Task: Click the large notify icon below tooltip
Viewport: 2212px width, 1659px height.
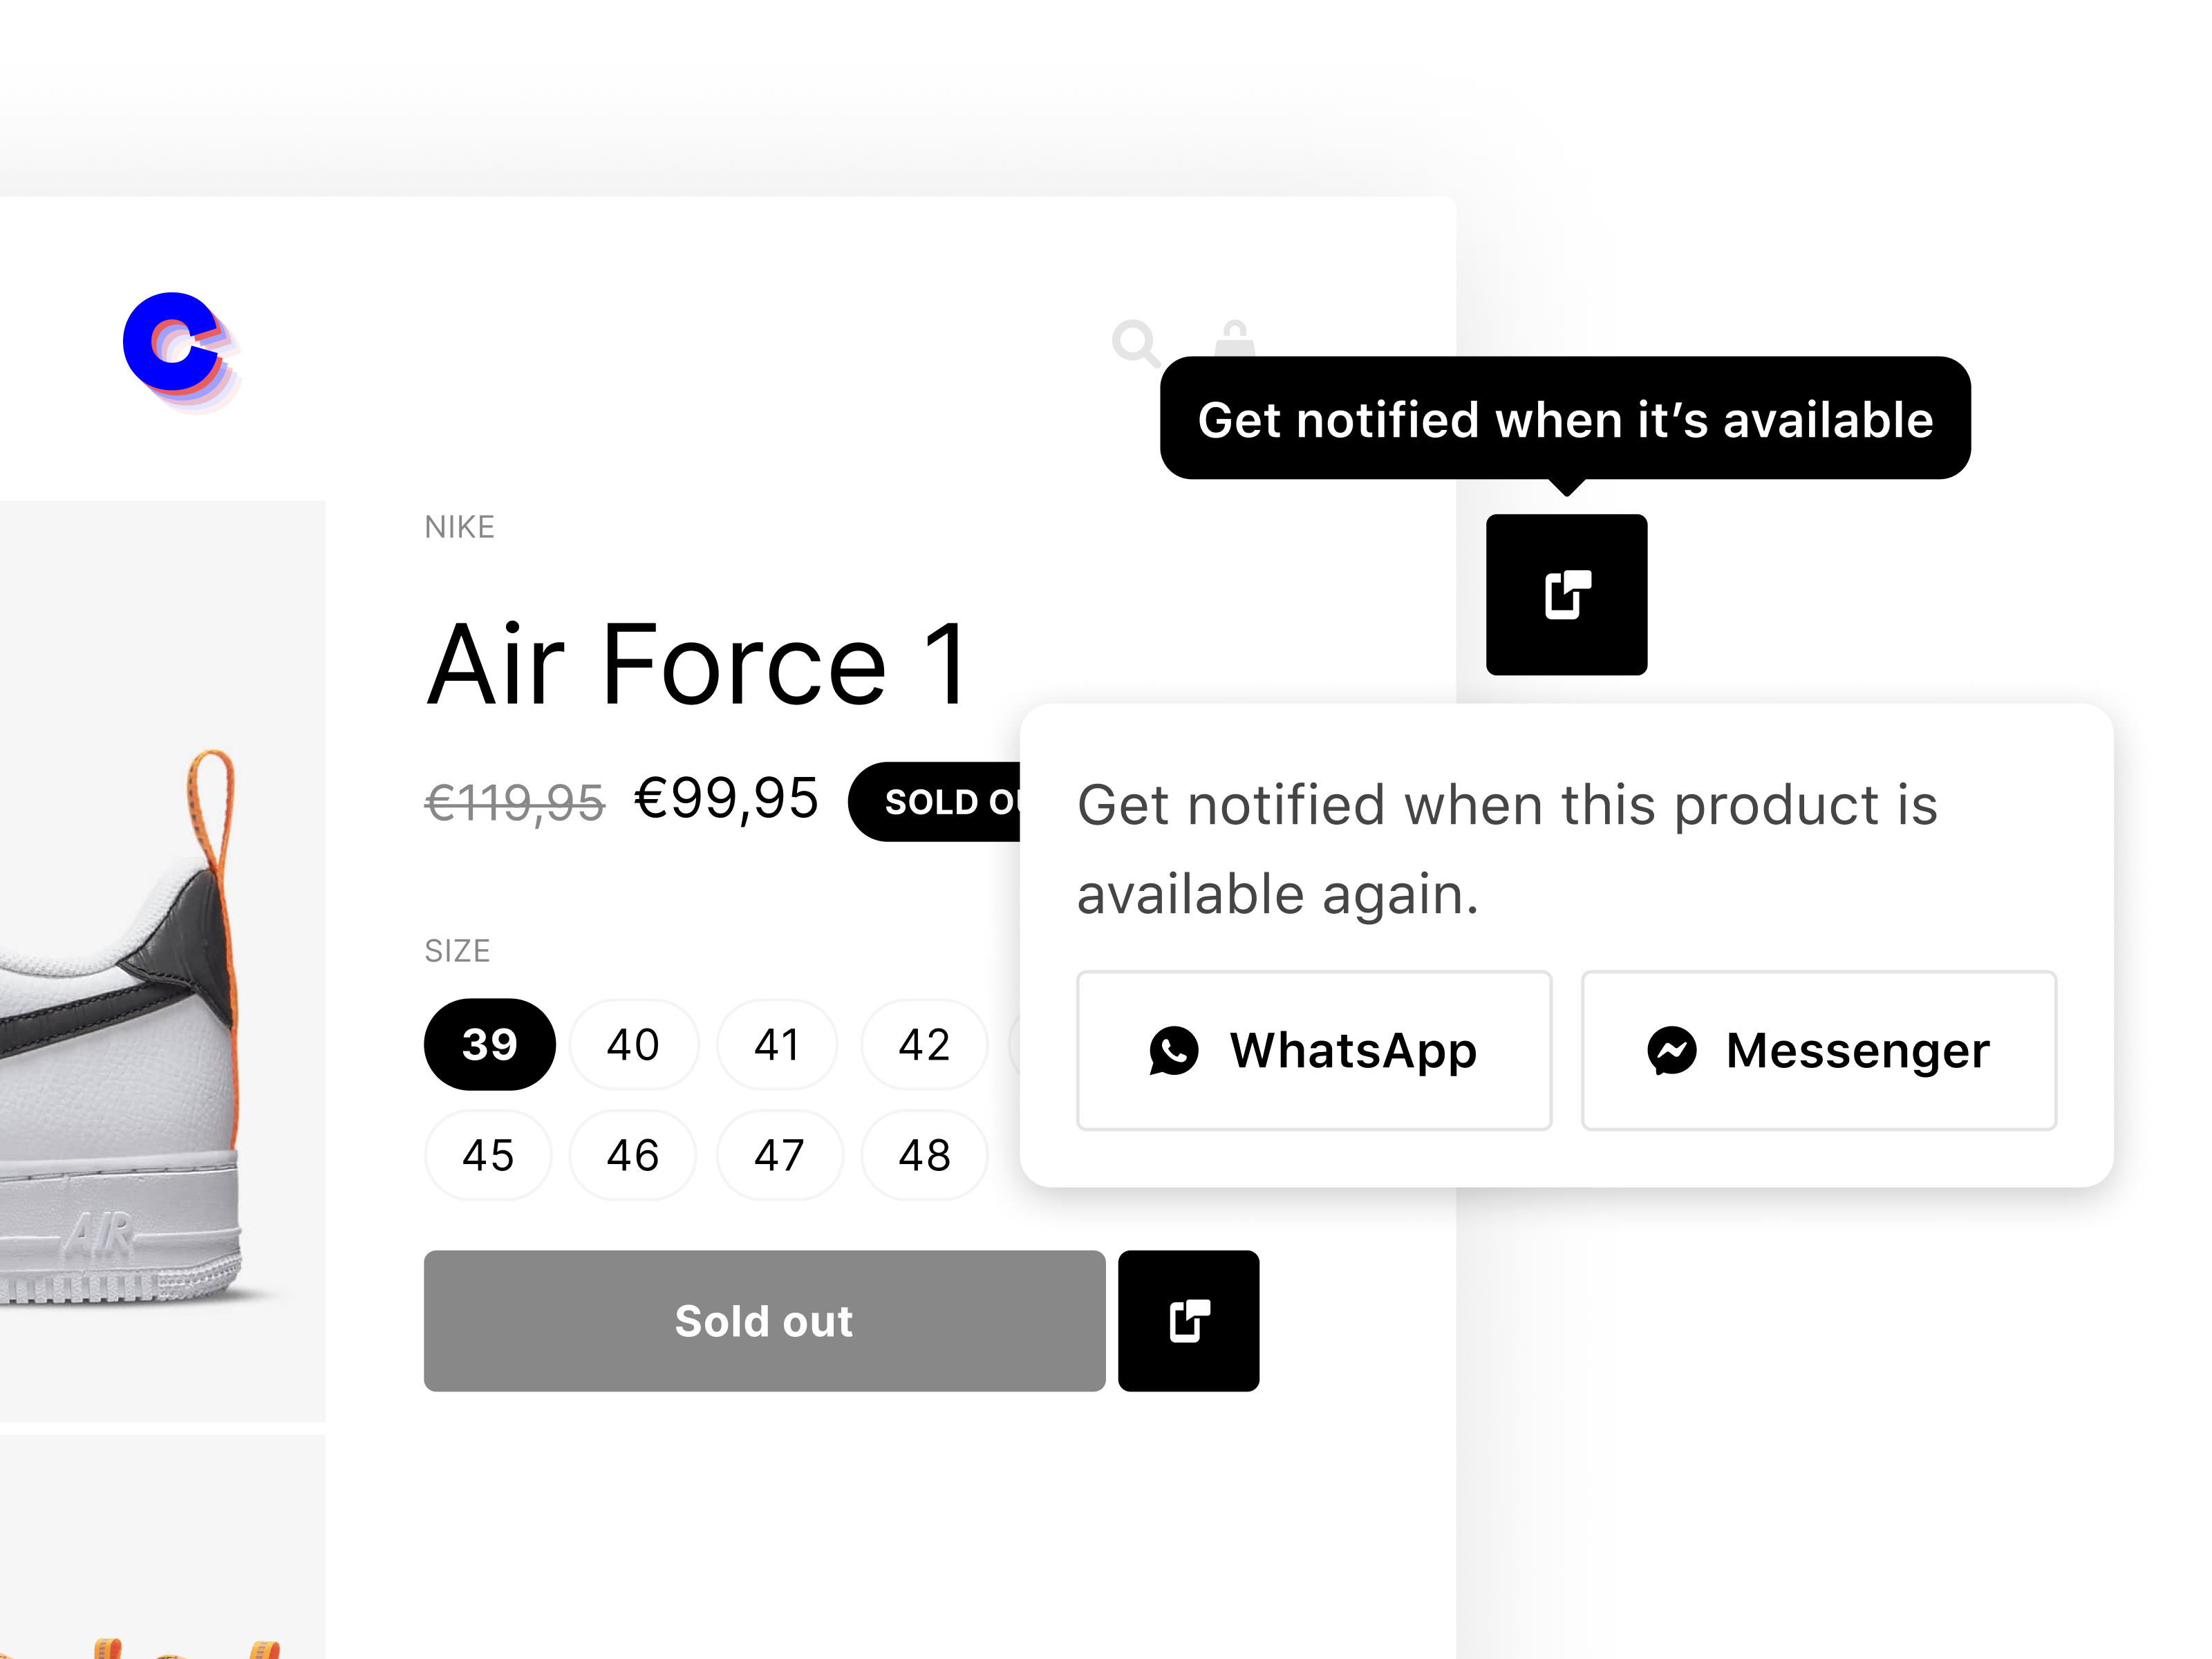Action: [1566, 595]
